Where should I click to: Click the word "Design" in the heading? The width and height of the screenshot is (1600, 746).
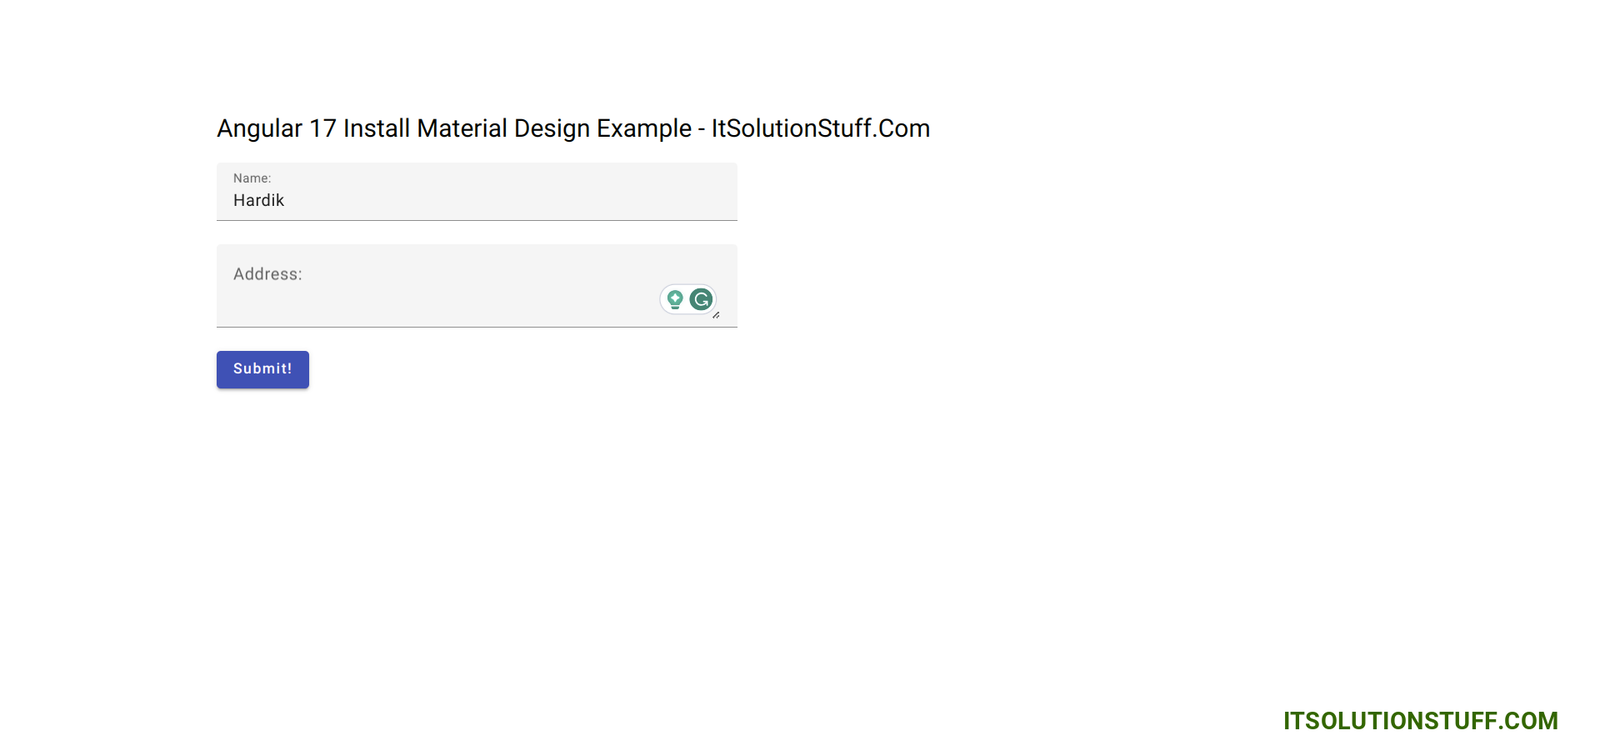(x=551, y=129)
